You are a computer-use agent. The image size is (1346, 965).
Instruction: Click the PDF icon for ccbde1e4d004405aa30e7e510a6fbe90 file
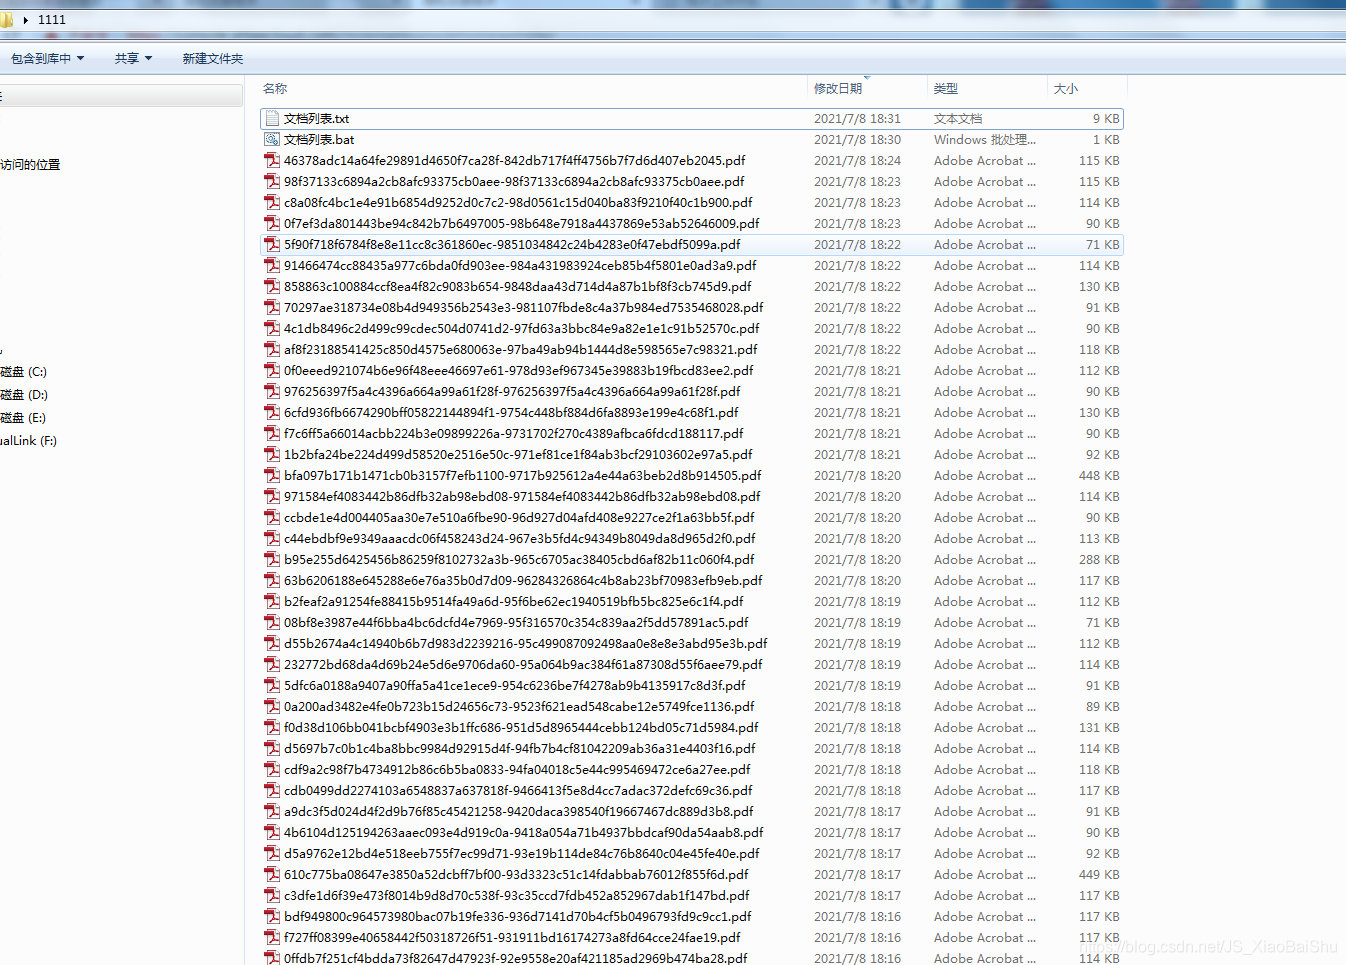pos(272,517)
